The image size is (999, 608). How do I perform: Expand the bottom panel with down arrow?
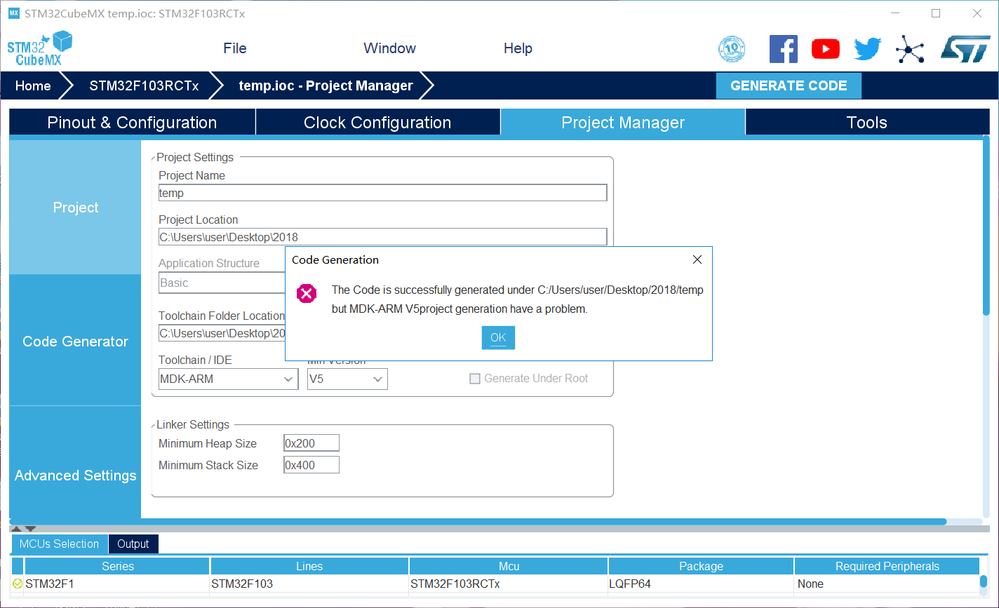(30, 528)
